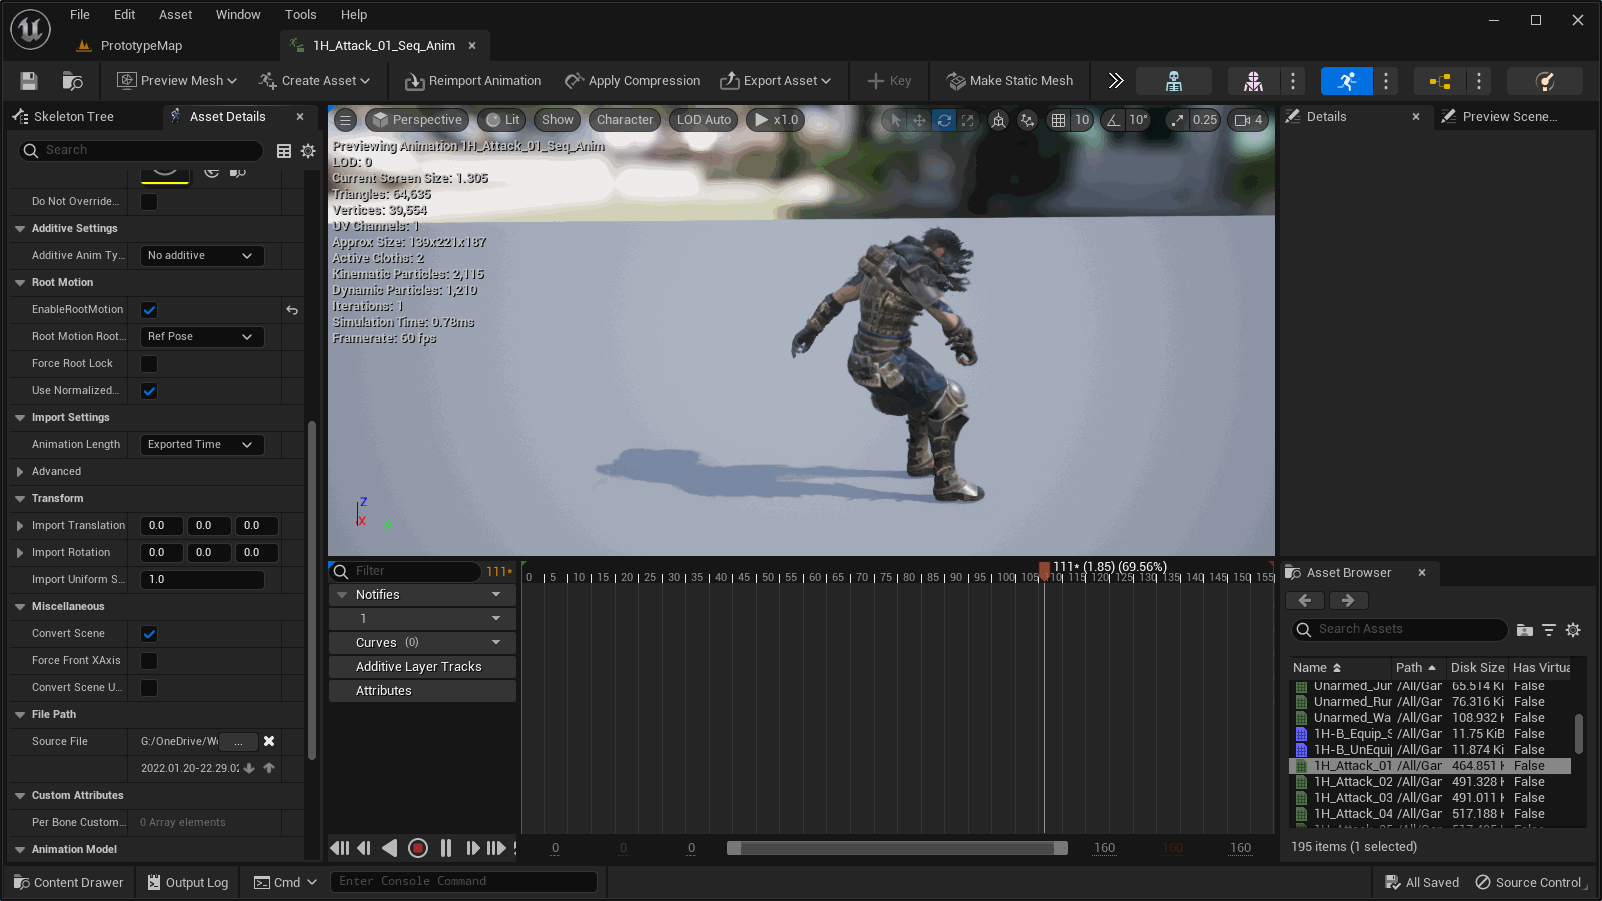Play animation in reverse
The width and height of the screenshot is (1602, 901).
(x=390, y=848)
